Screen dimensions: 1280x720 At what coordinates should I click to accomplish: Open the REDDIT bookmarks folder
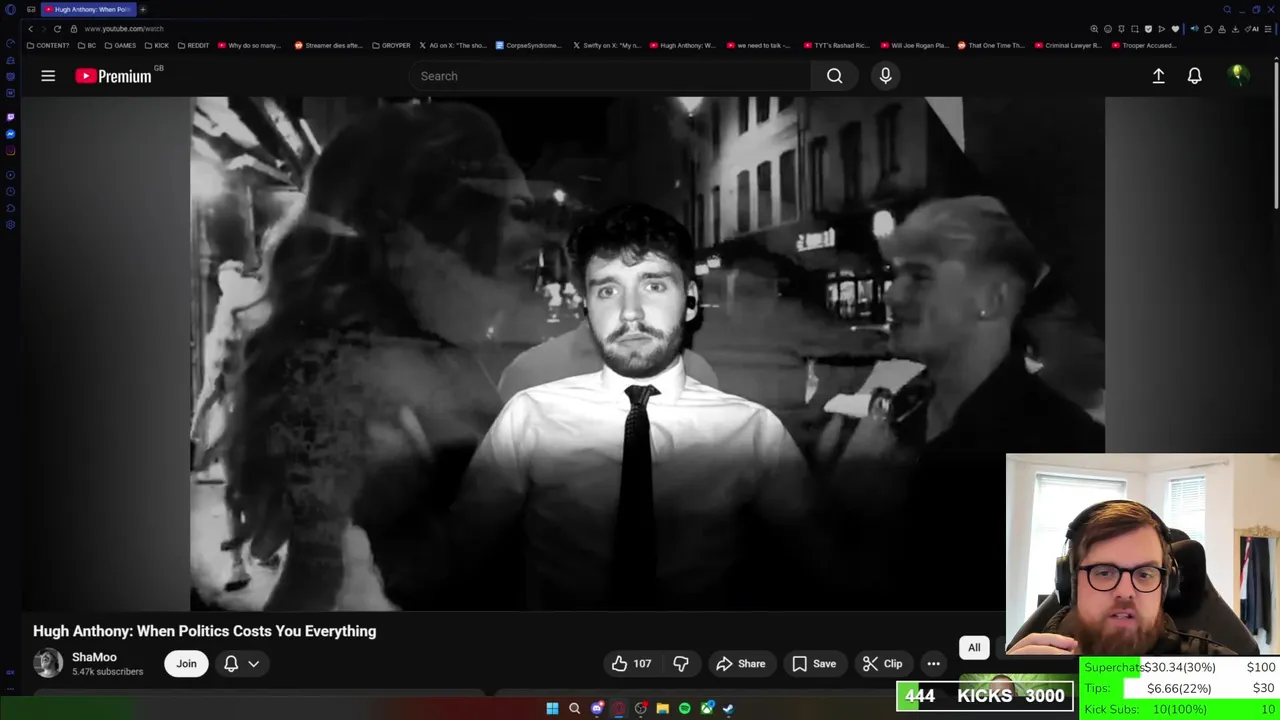pyautogui.click(x=193, y=45)
